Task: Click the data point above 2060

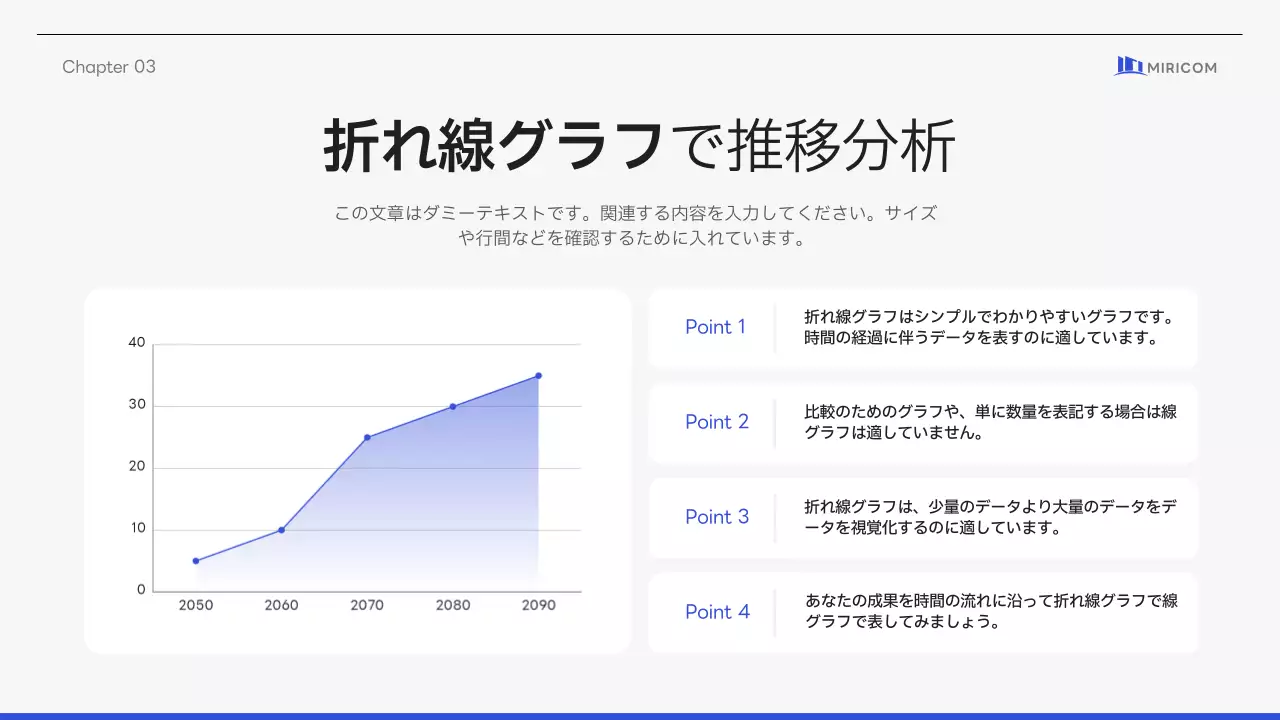Action: tap(281, 529)
